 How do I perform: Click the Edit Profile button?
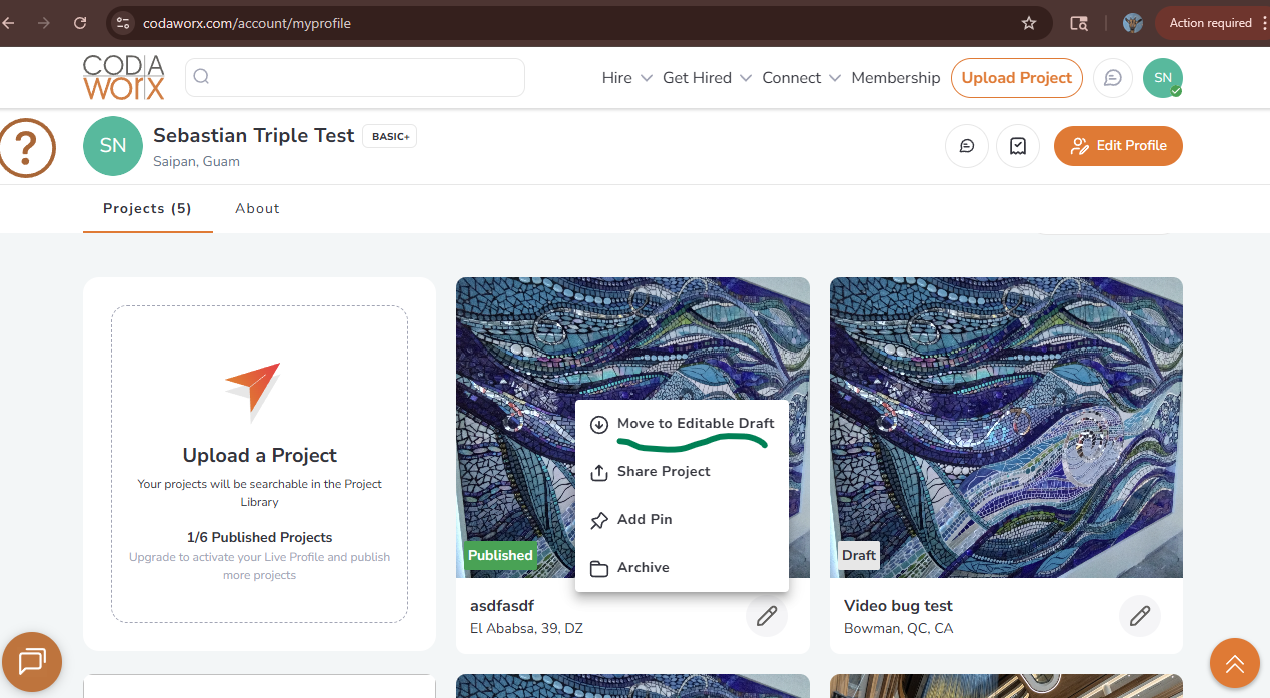[1118, 146]
